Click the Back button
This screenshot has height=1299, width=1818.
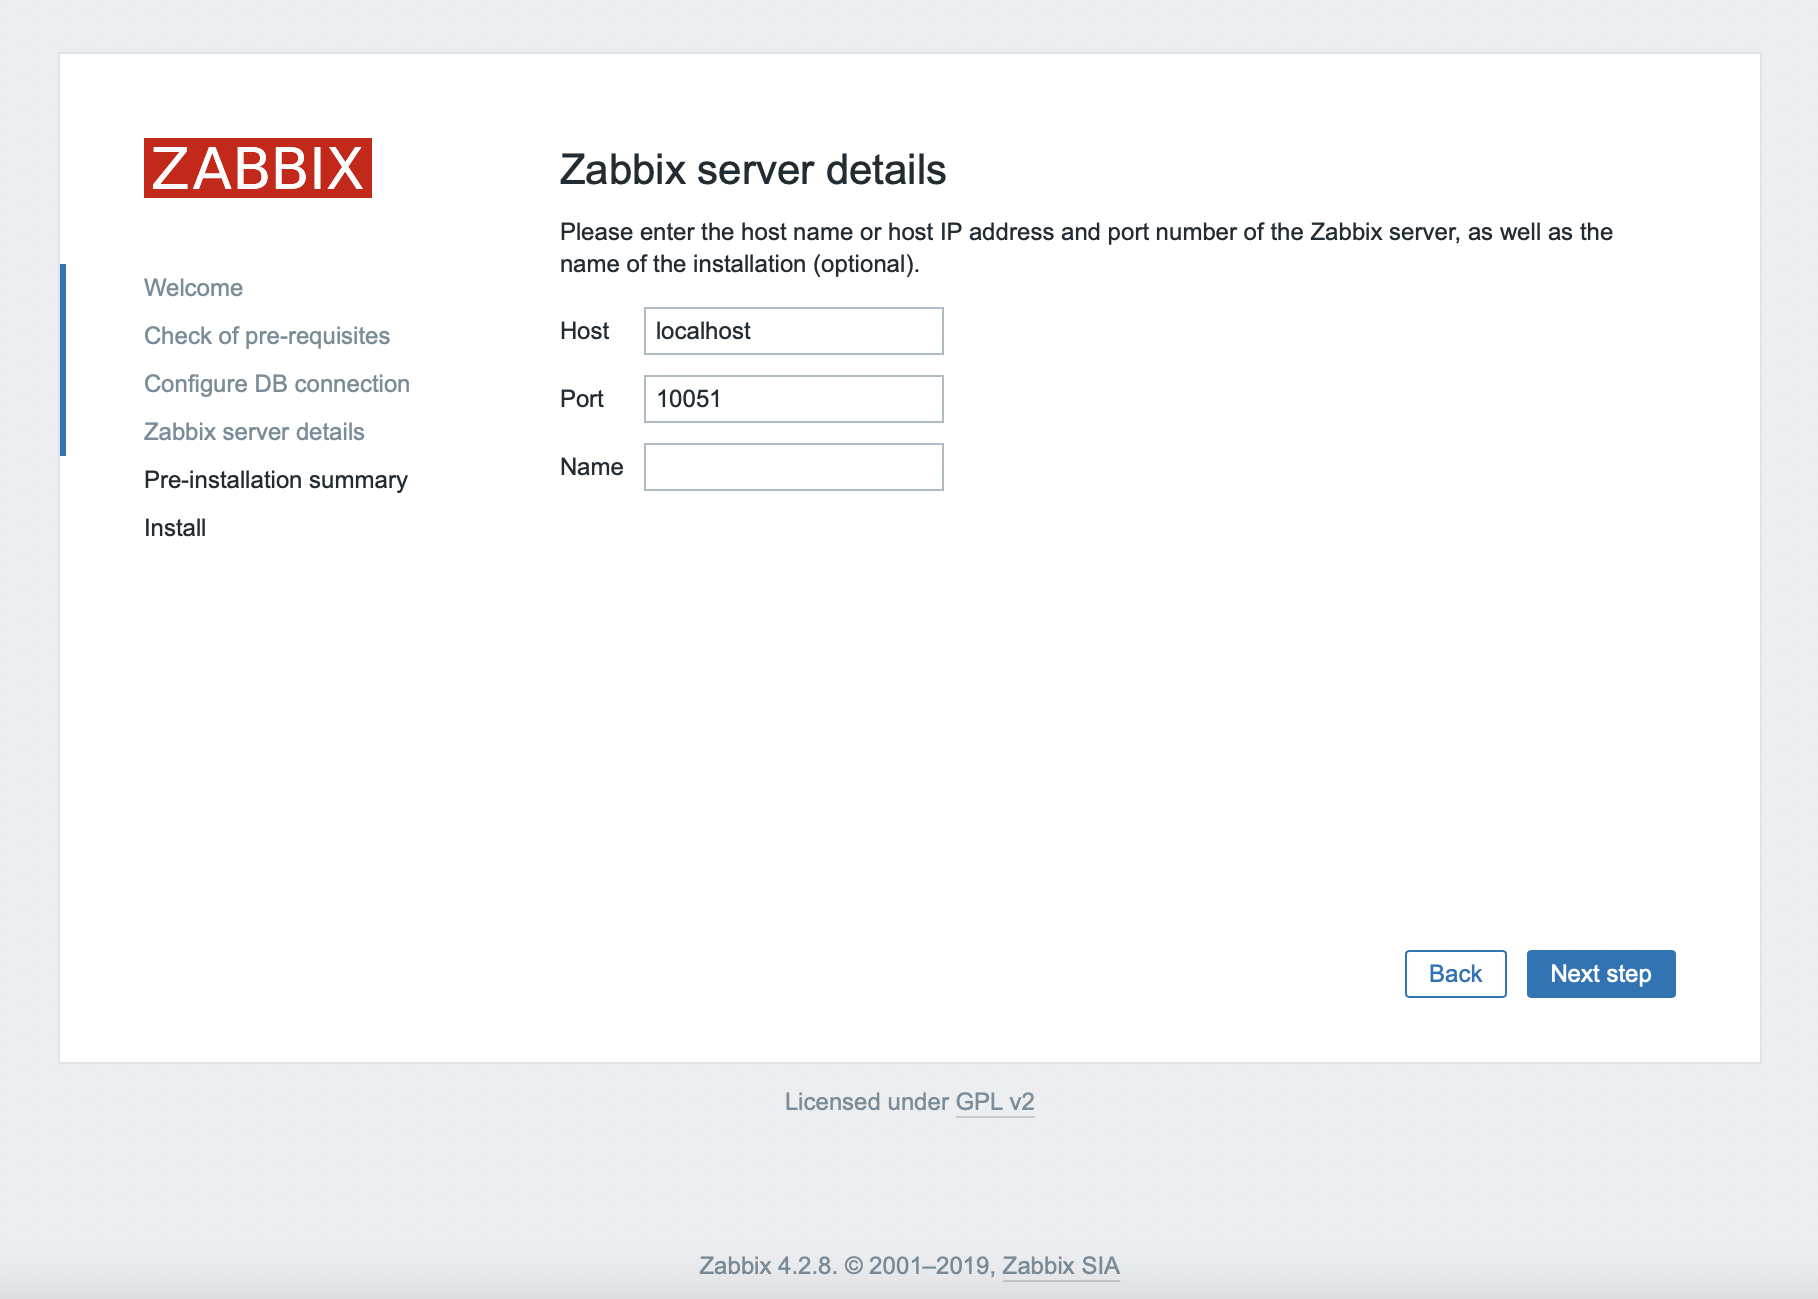1455,974
